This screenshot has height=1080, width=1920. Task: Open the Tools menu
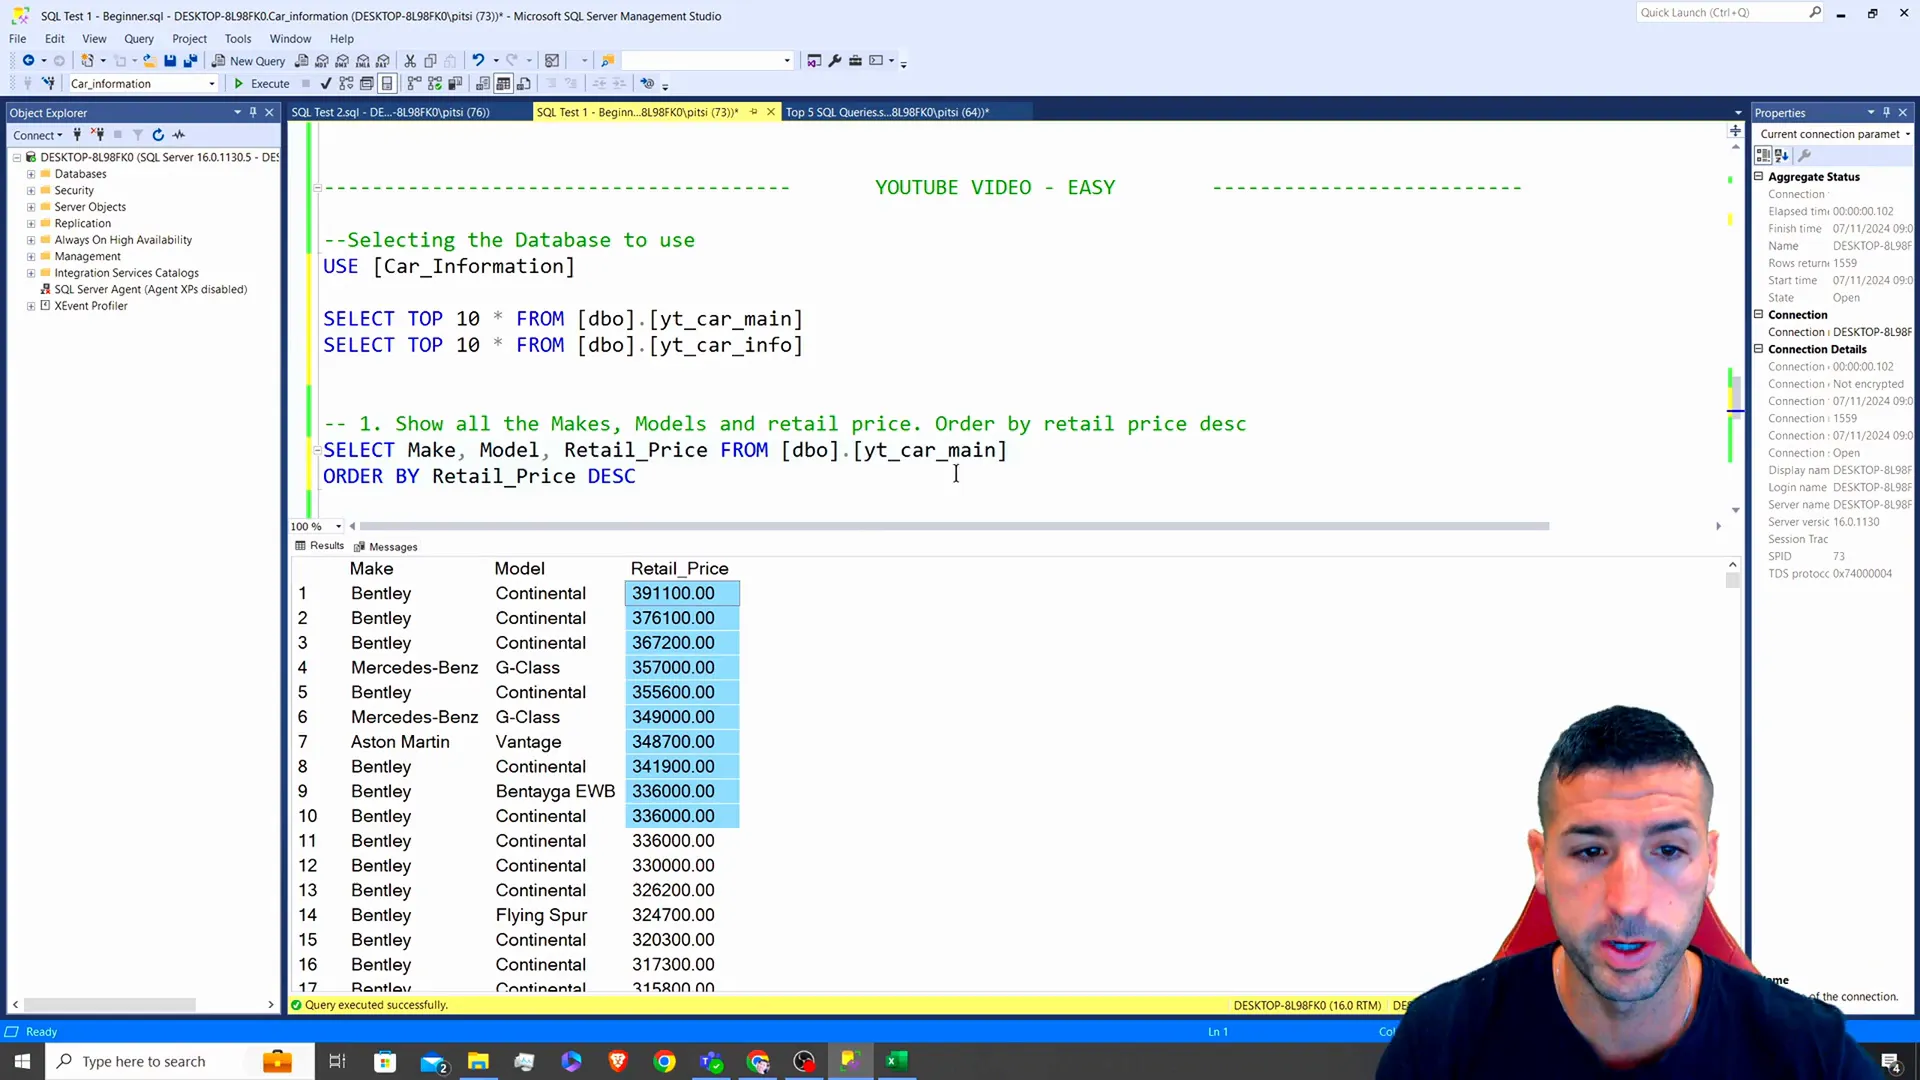click(236, 37)
